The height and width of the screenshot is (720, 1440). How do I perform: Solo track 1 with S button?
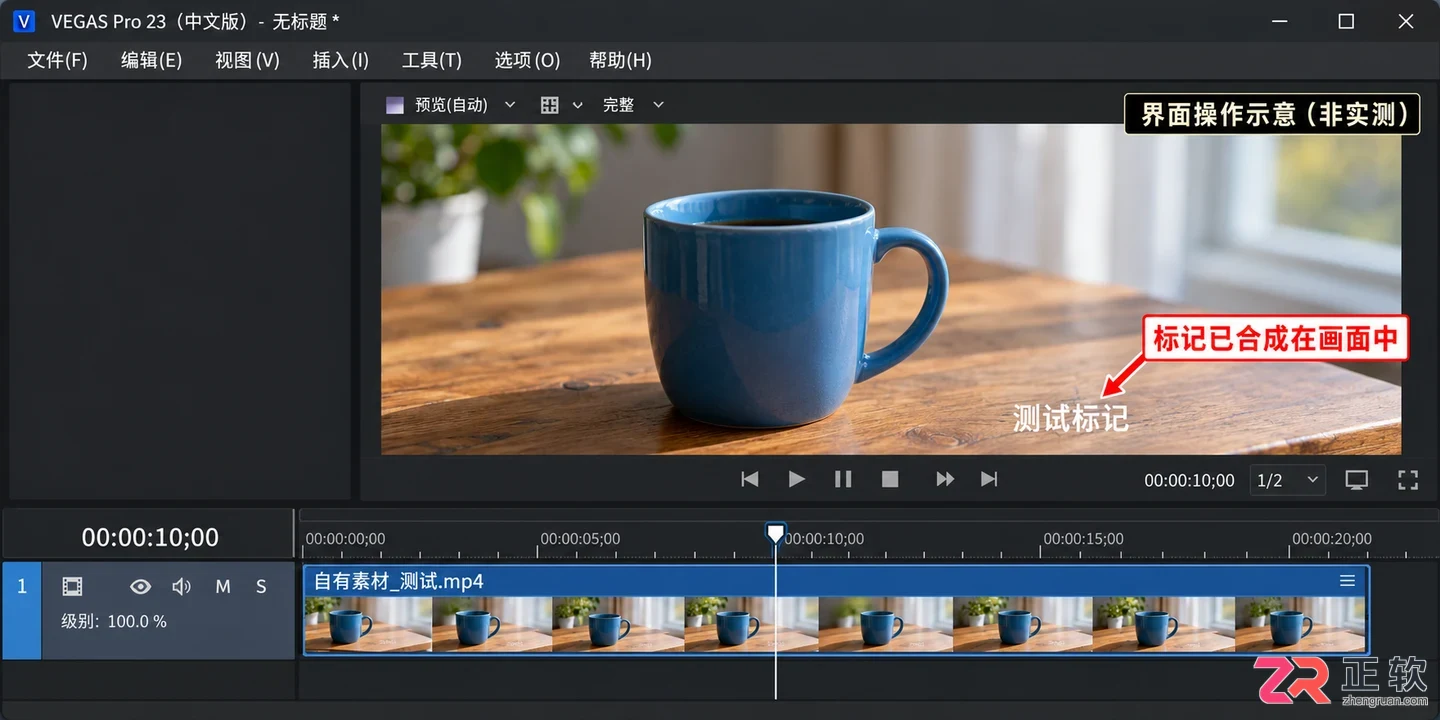point(261,587)
